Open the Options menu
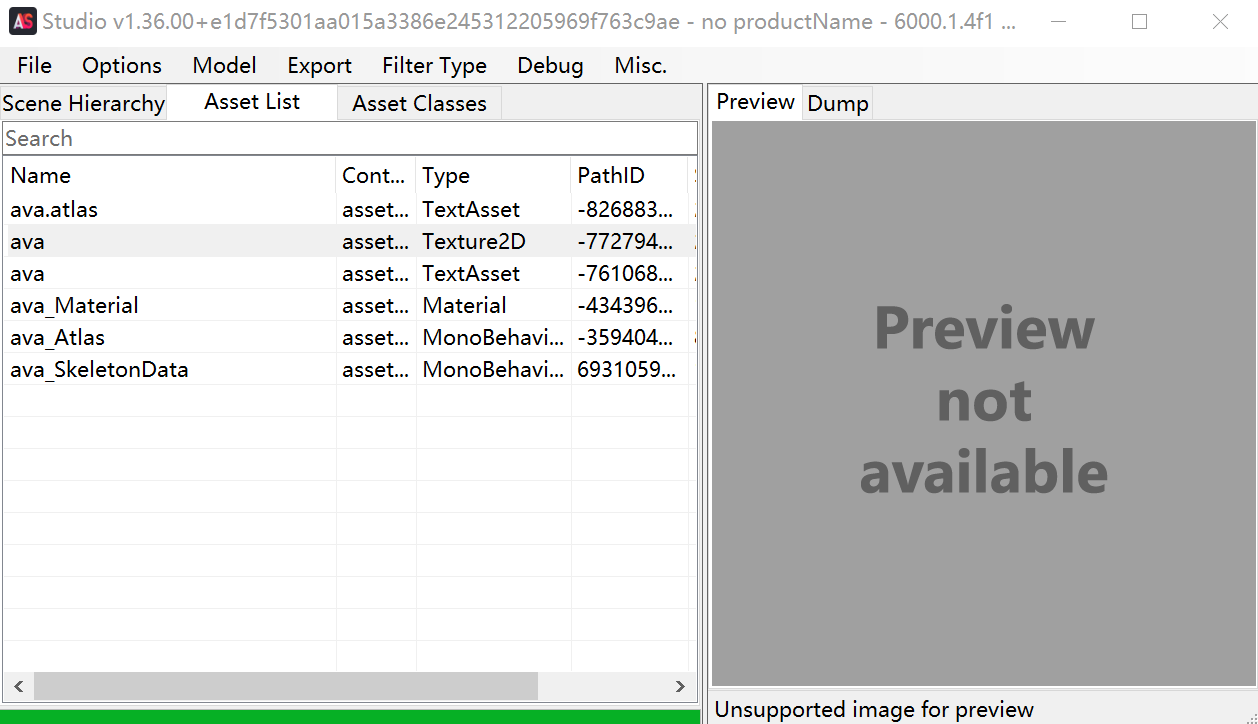The width and height of the screenshot is (1258, 724). click(121, 66)
